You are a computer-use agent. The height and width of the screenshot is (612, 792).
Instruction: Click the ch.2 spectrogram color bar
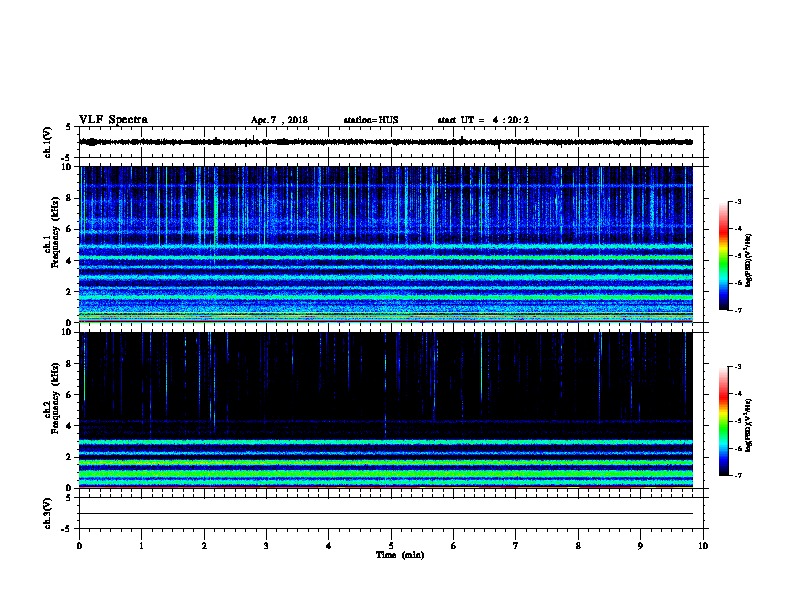[723, 421]
